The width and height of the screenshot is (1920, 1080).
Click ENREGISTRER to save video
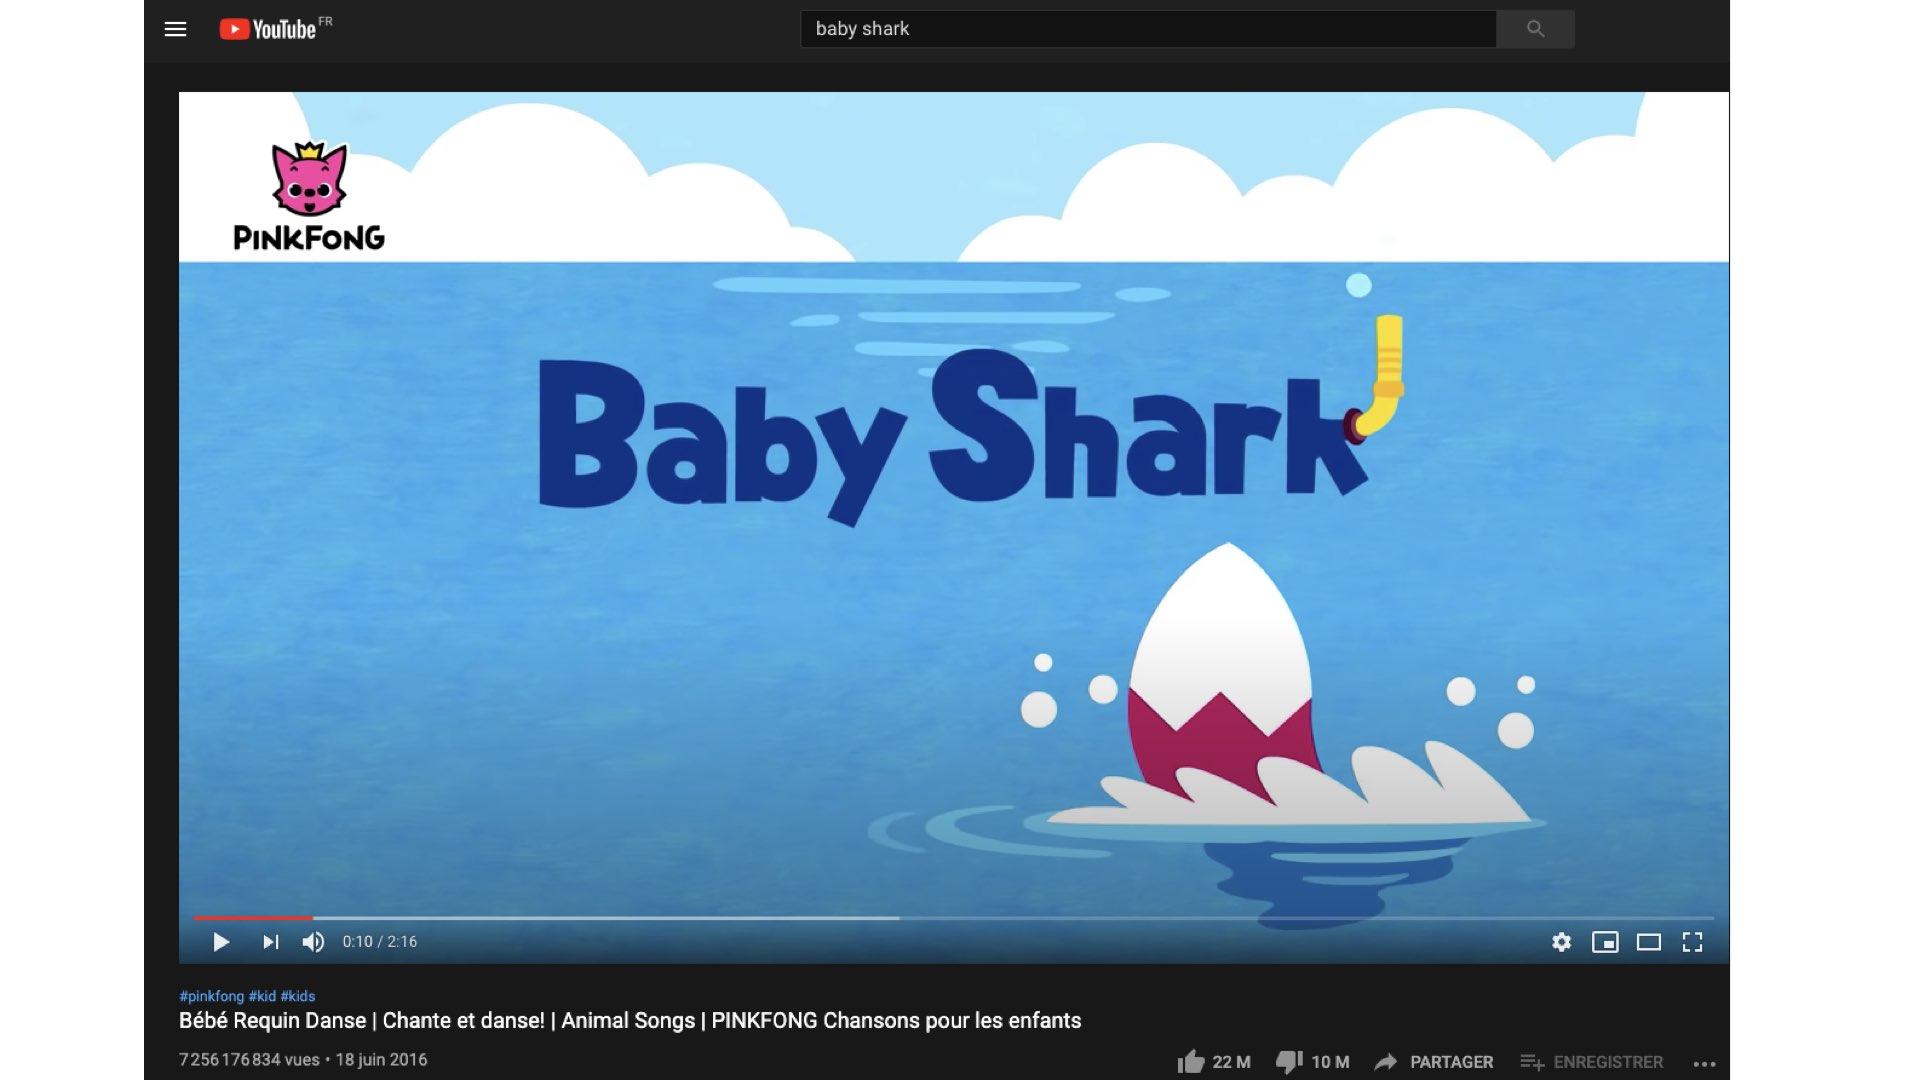pyautogui.click(x=1591, y=1062)
